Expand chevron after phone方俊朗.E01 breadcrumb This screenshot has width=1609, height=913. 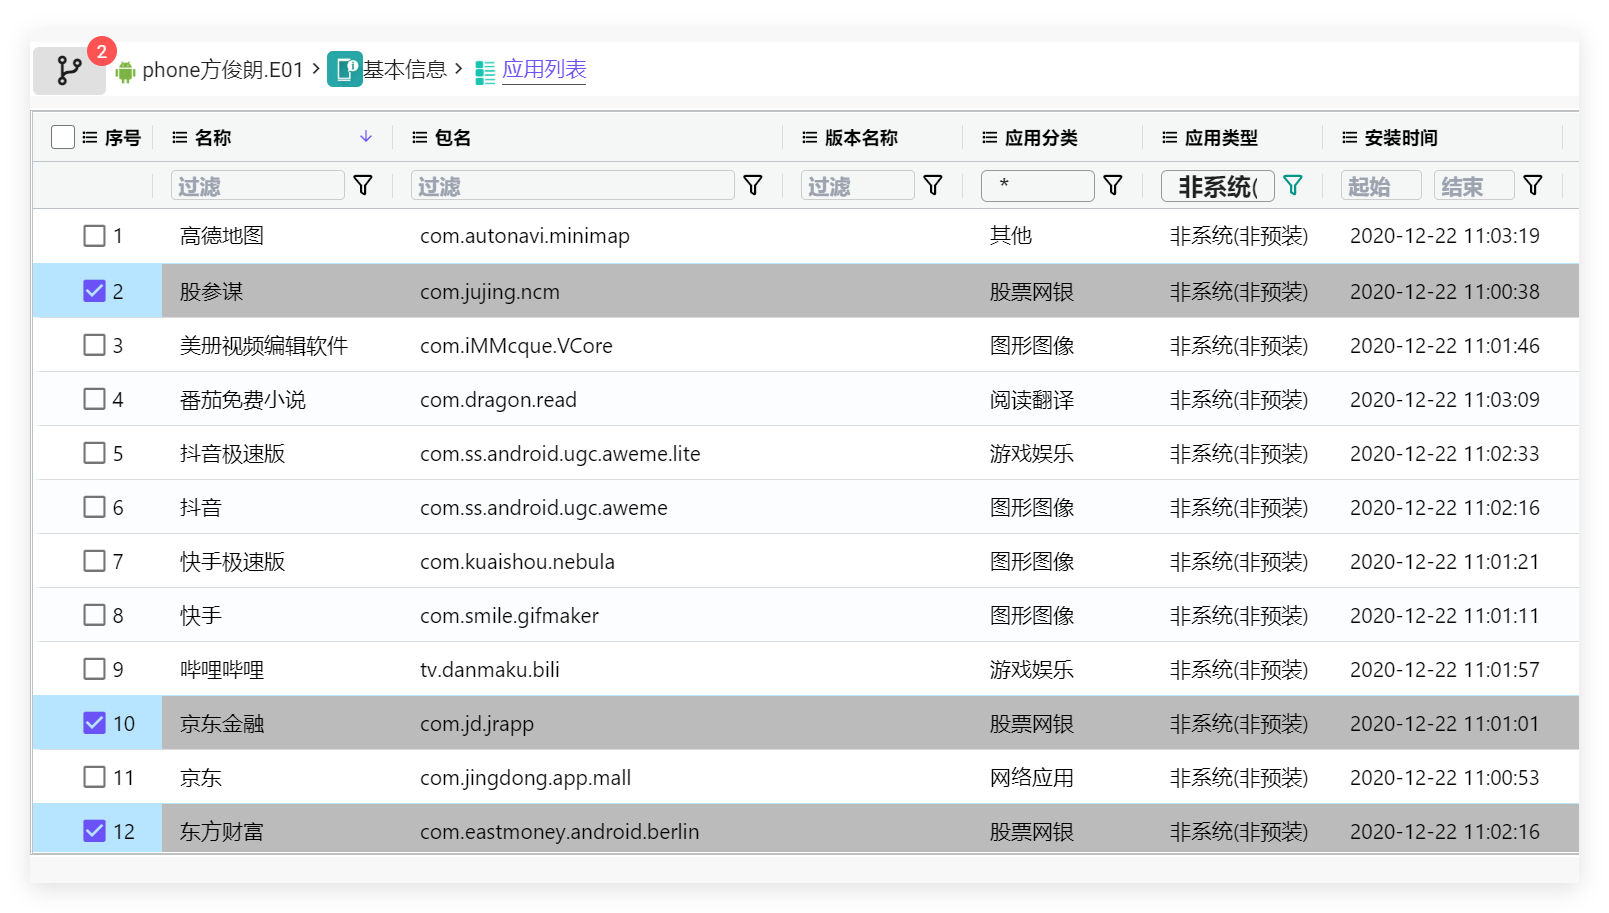tap(316, 69)
